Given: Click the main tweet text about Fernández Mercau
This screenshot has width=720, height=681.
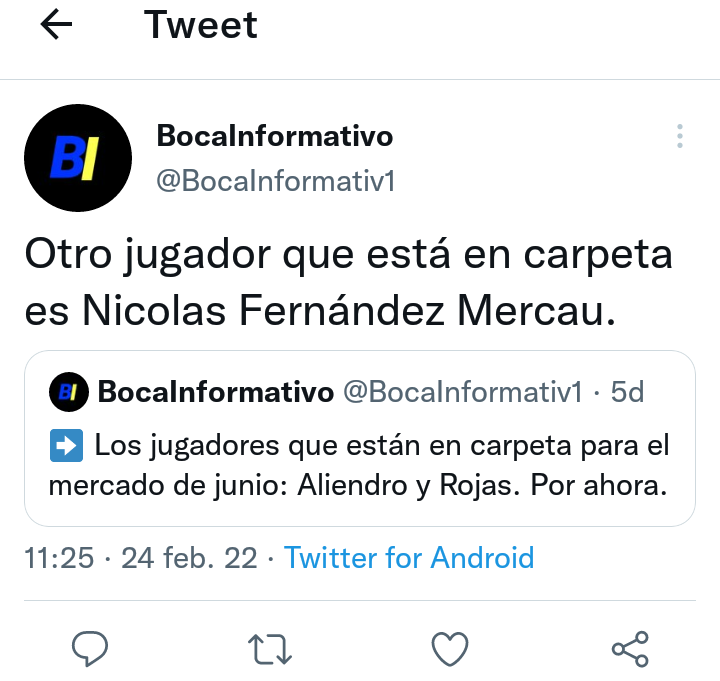Looking at the screenshot, I should pos(349,282).
